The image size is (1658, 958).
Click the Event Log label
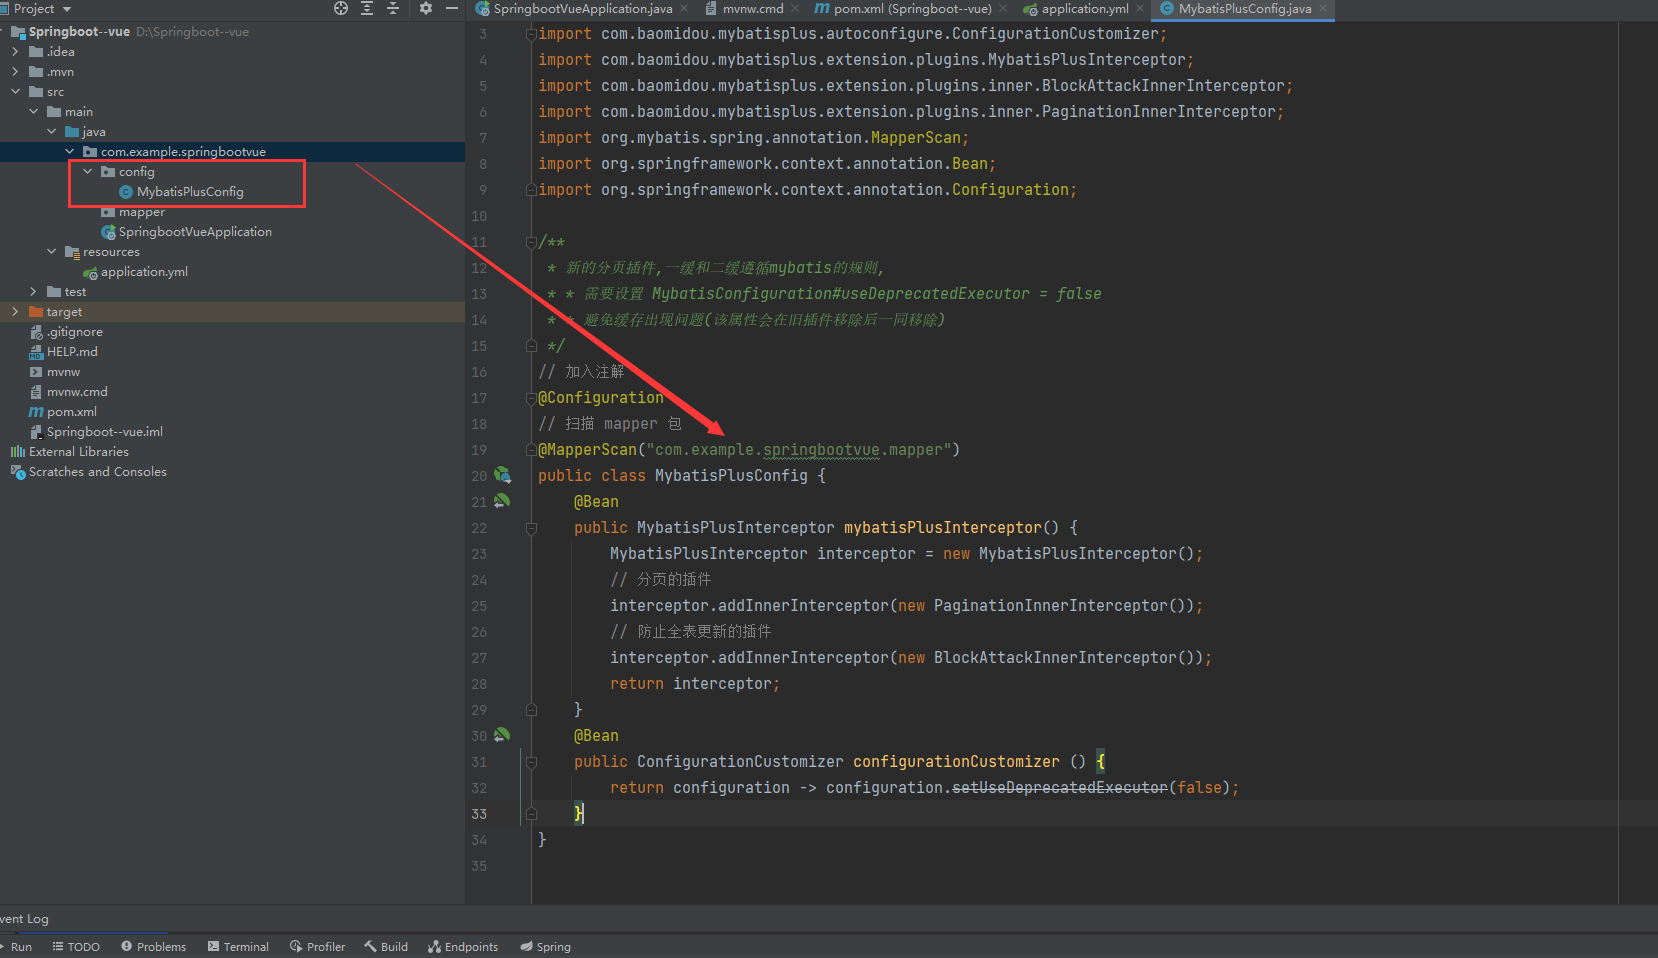click(x=24, y=919)
